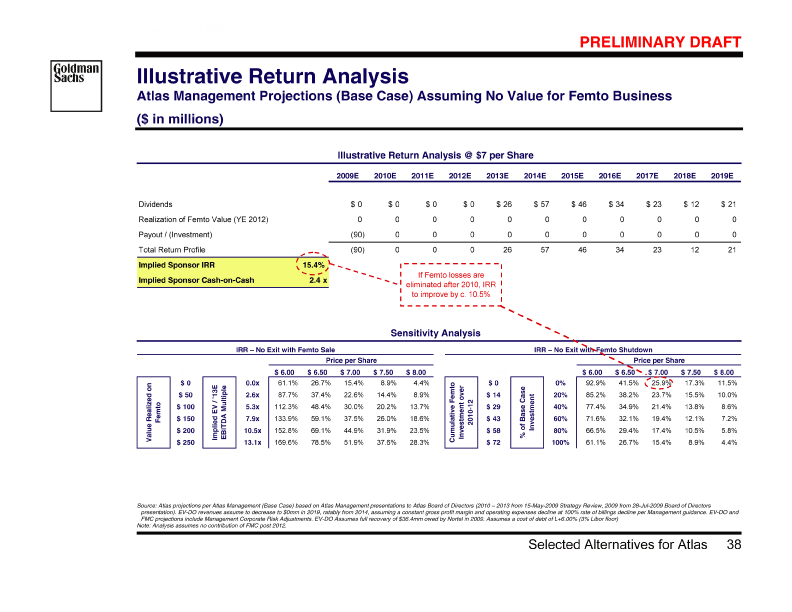Click the vertical Value Realized on Femto label
This screenshot has height=612, width=792.
[152, 411]
